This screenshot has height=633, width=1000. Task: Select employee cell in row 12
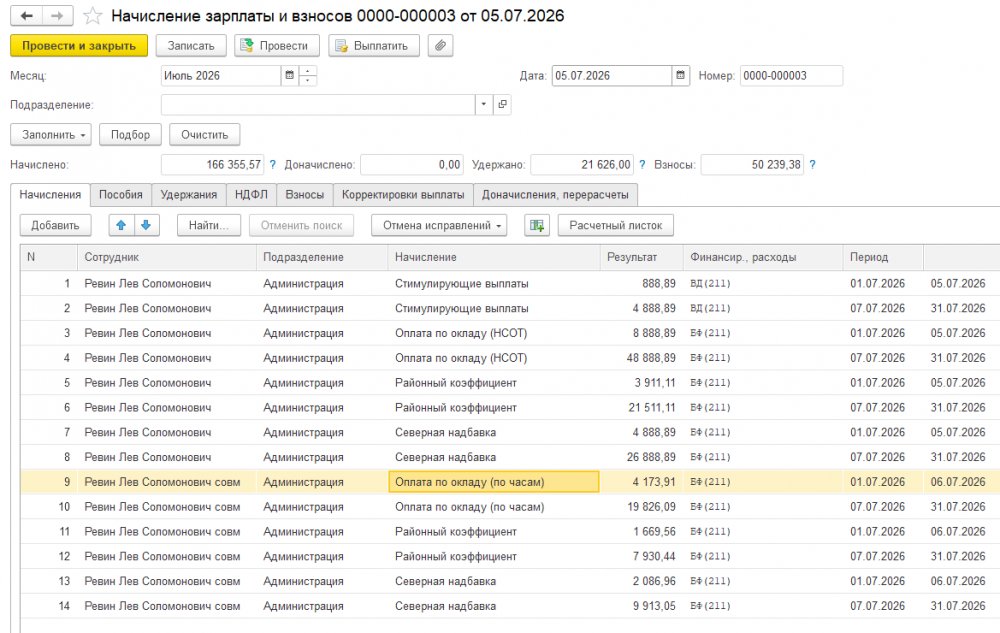[166, 557]
